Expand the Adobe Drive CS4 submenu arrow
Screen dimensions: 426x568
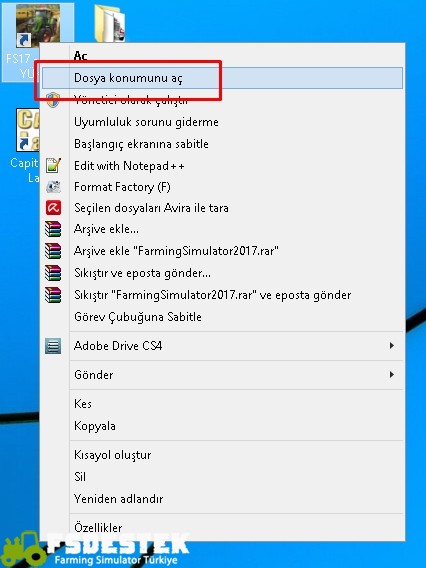pos(392,346)
